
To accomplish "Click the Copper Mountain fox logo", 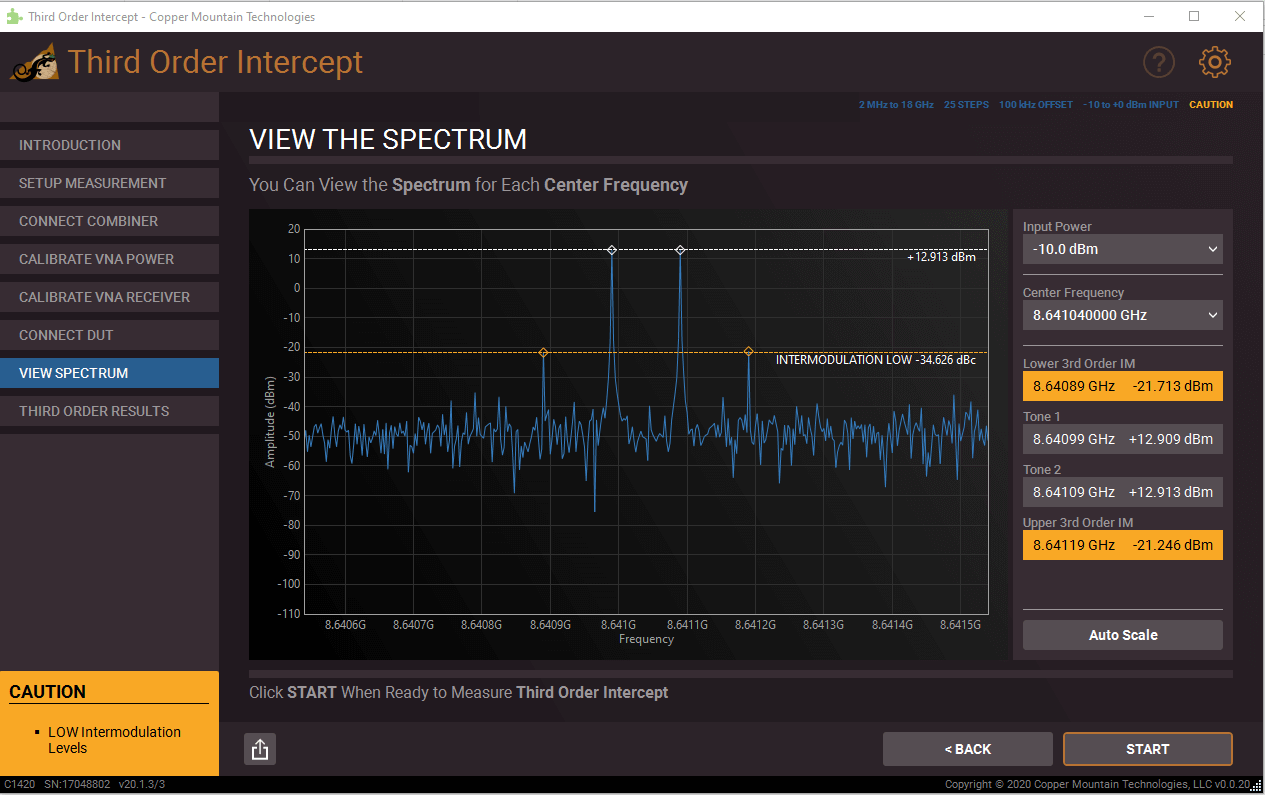I will pos(34,61).
